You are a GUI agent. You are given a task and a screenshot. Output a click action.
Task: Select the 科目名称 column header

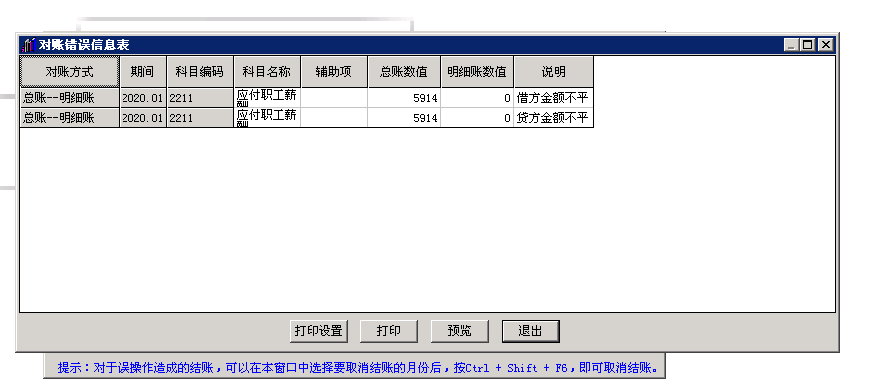click(x=267, y=71)
